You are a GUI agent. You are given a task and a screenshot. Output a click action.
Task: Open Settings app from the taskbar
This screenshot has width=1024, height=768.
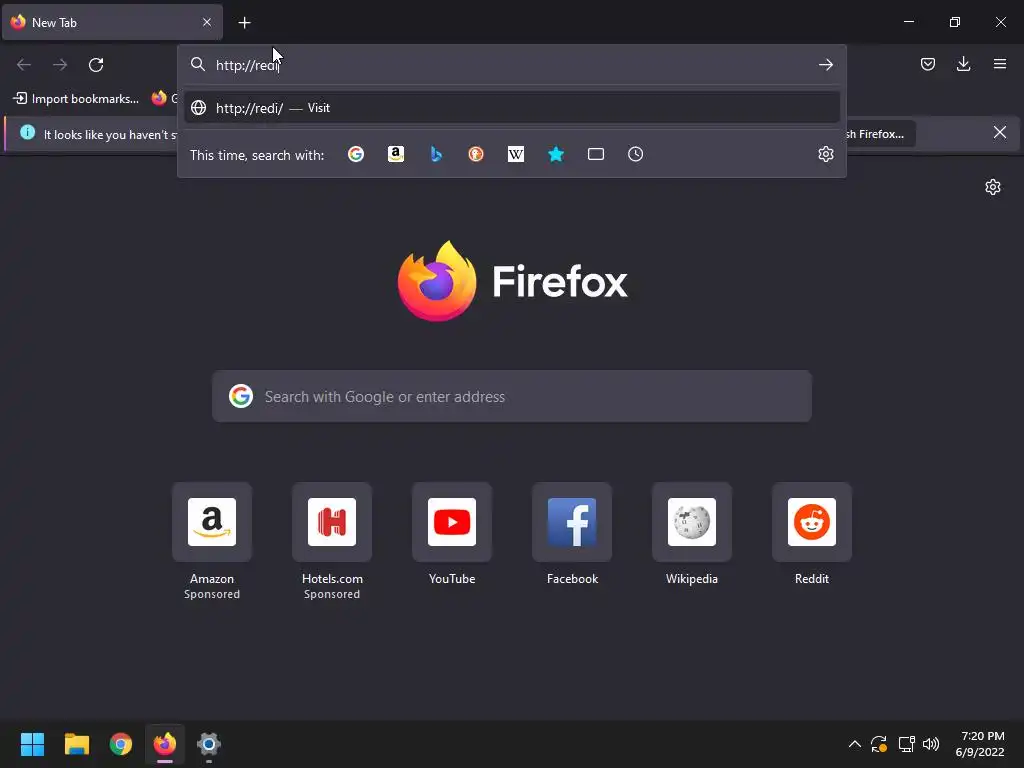click(209, 744)
